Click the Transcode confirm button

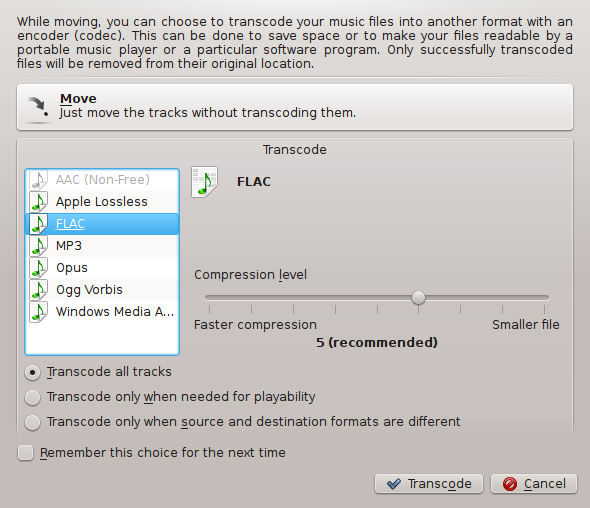pyautogui.click(x=429, y=484)
